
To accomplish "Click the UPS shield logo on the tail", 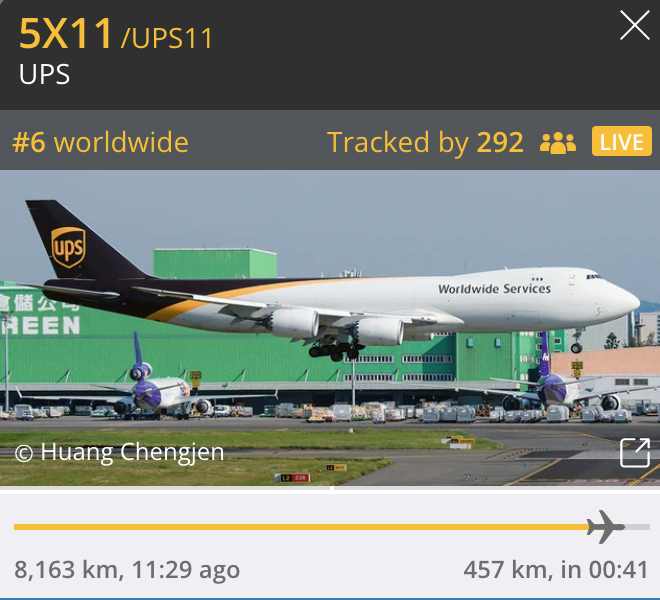I will click(x=68, y=247).
